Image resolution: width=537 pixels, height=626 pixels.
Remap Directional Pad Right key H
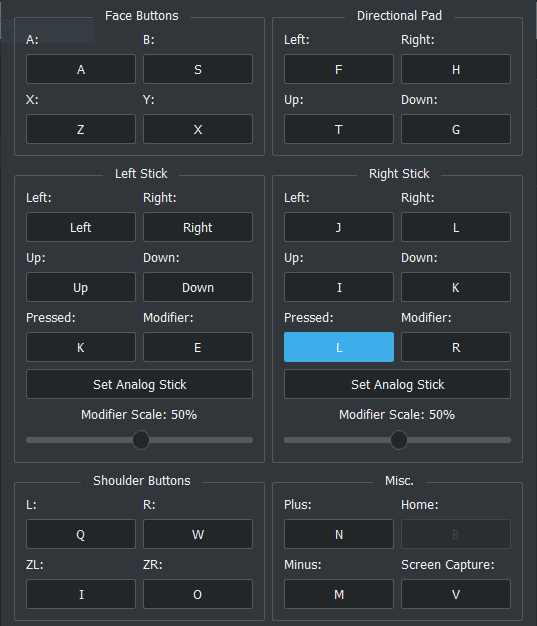[456, 69]
